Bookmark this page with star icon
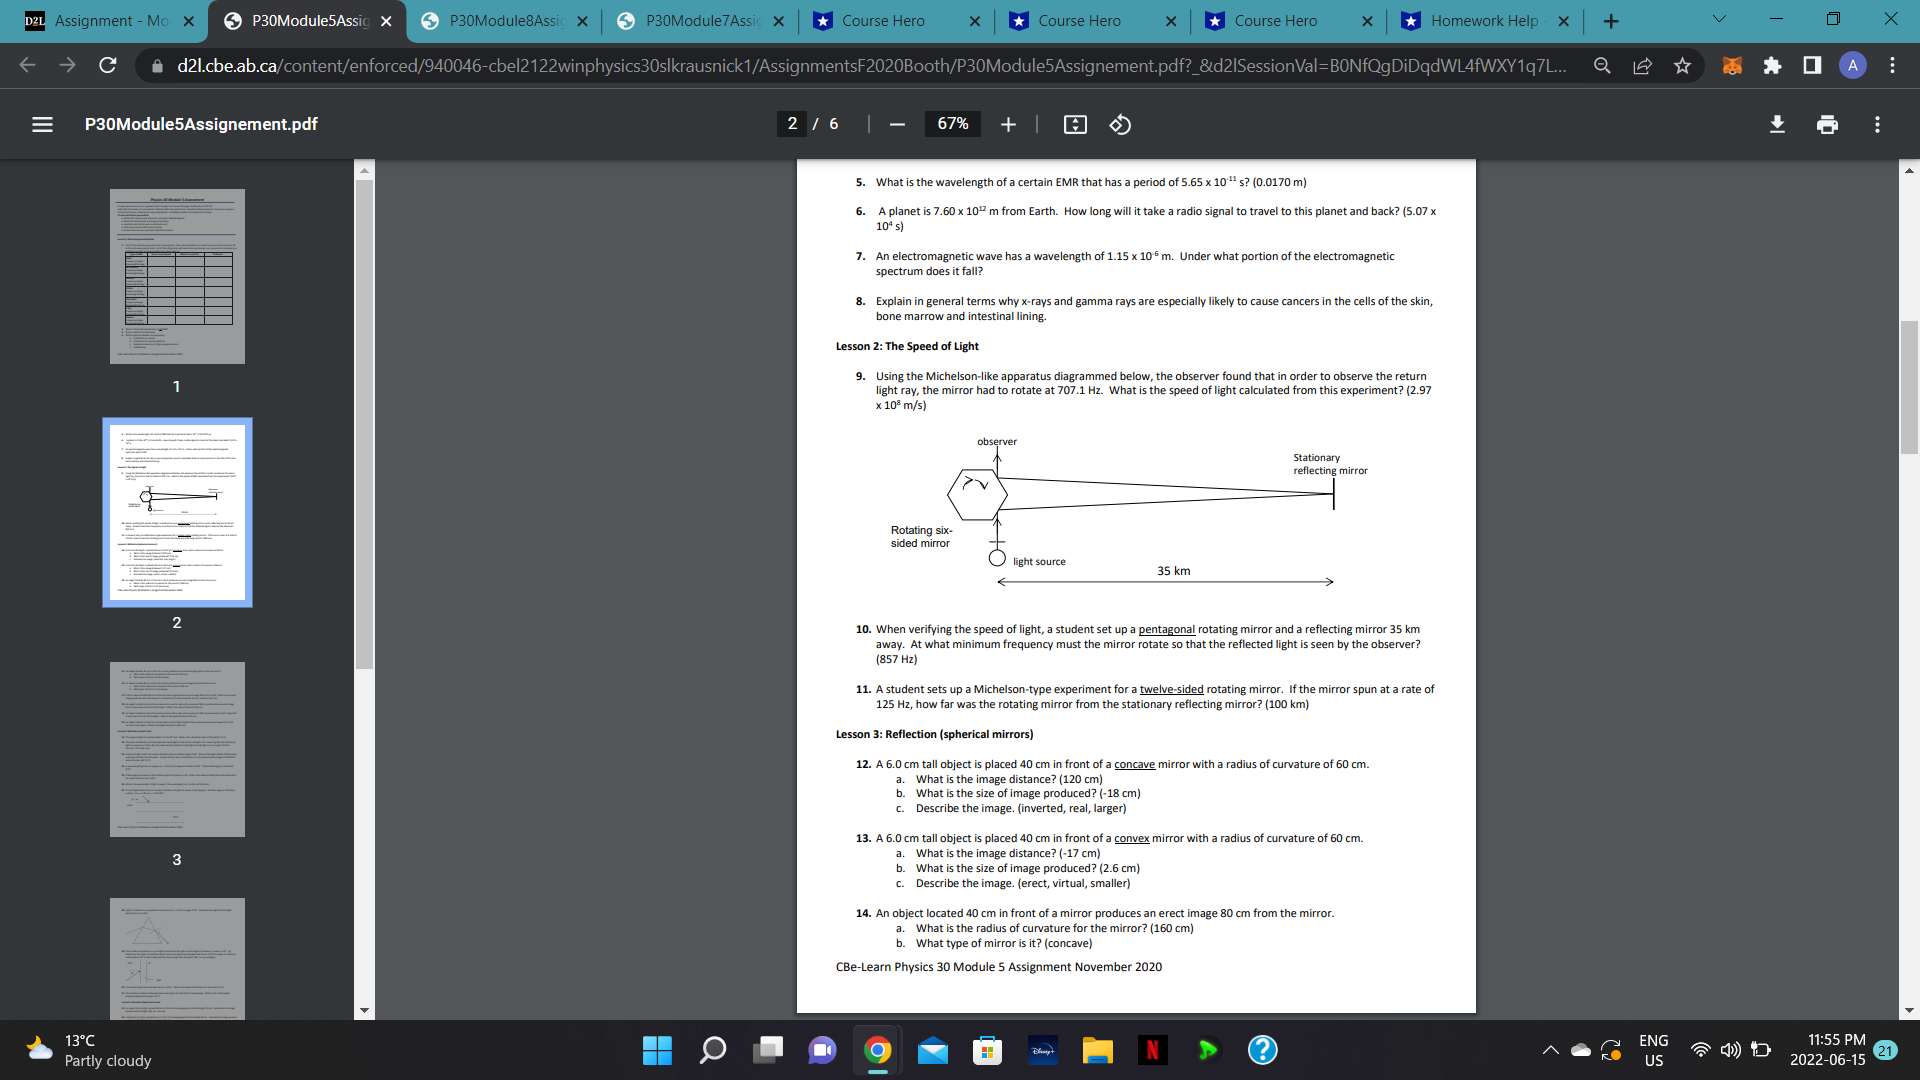Image resolution: width=1920 pixels, height=1080 pixels. [x=1682, y=66]
